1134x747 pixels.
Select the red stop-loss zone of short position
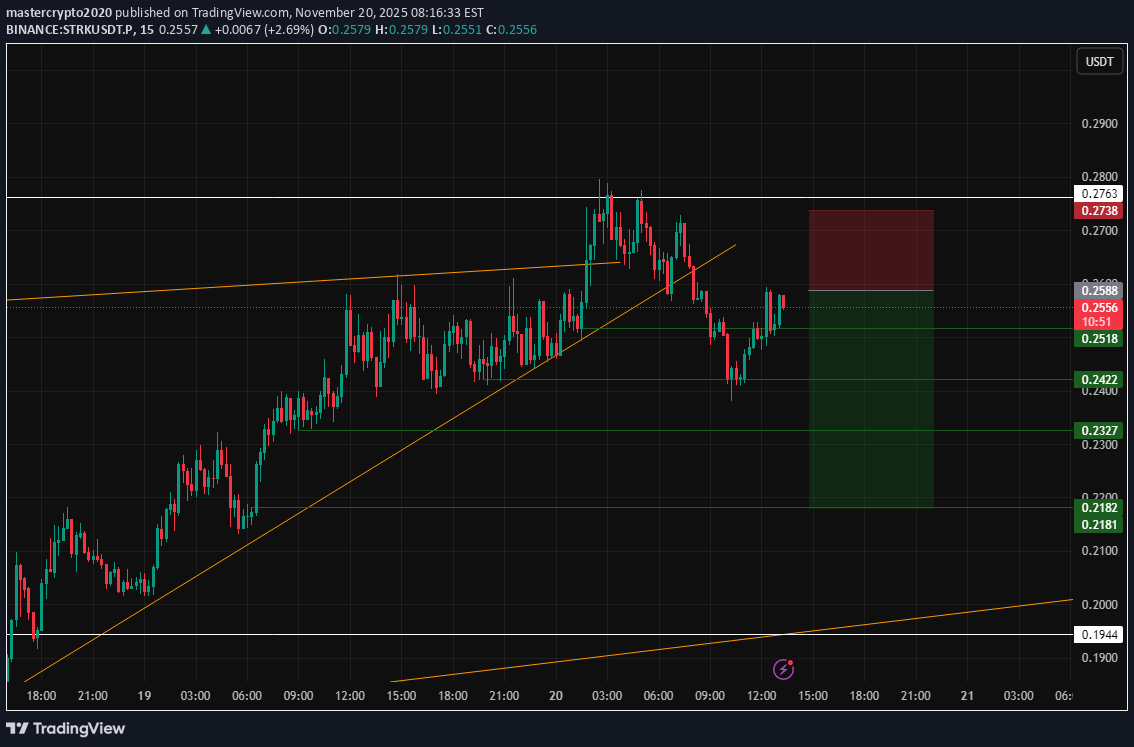(x=870, y=250)
